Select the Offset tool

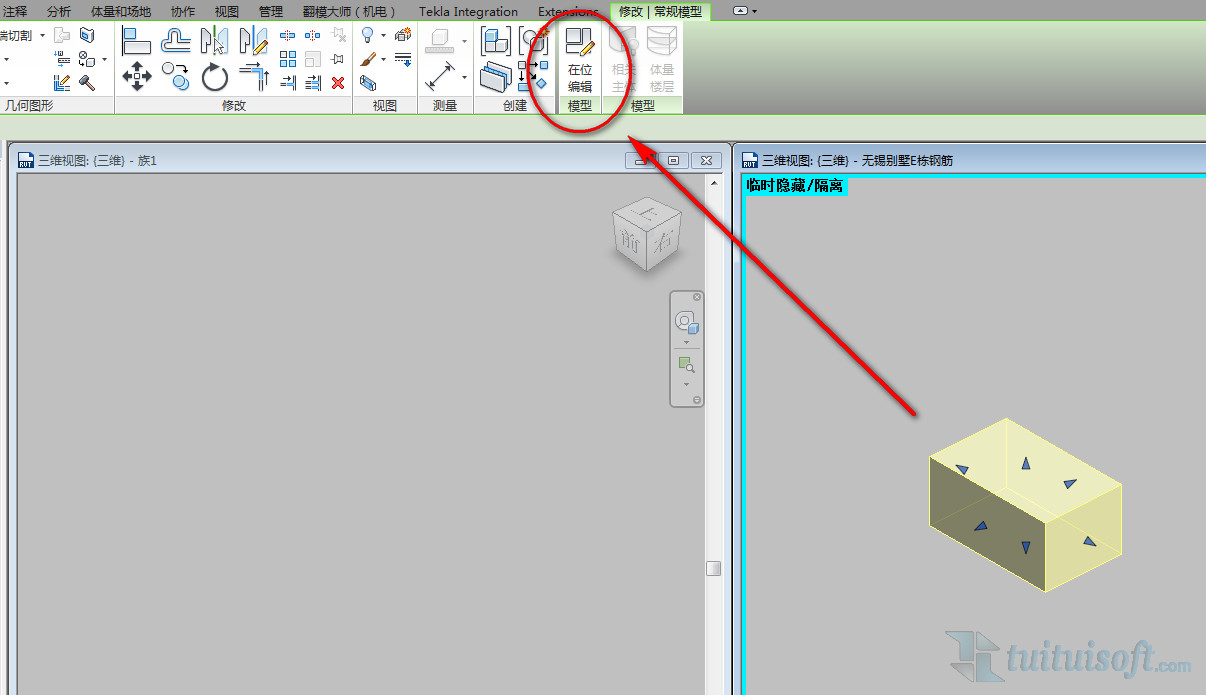click(x=176, y=40)
